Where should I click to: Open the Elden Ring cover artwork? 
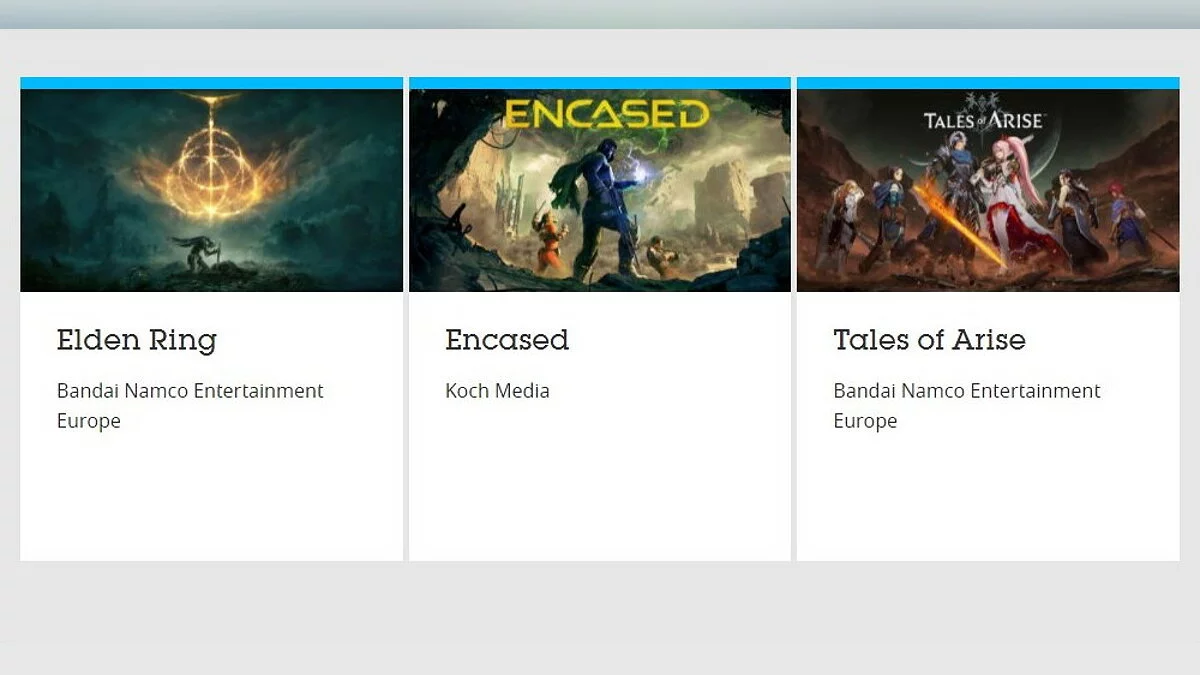click(x=211, y=190)
